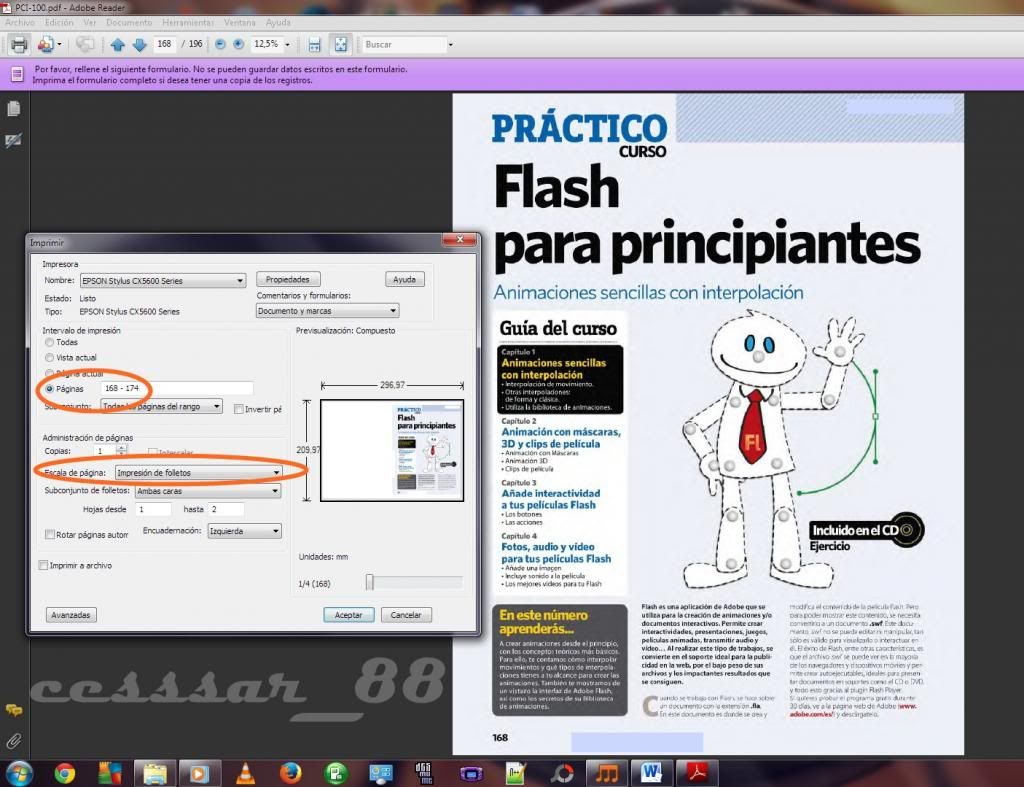This screenshot has width=1024, height=787.
Task: Click the Páginas range field 168 - 174
Action: (x=176, y=389)
